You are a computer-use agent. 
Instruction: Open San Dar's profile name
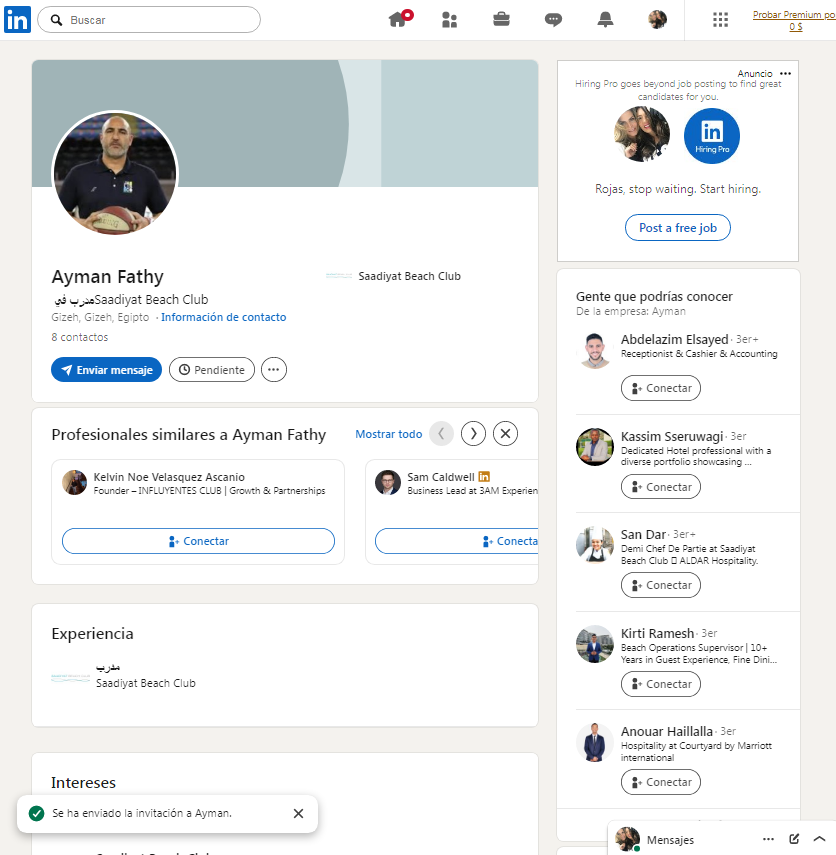pyautogui.click(x=643, y=534)
